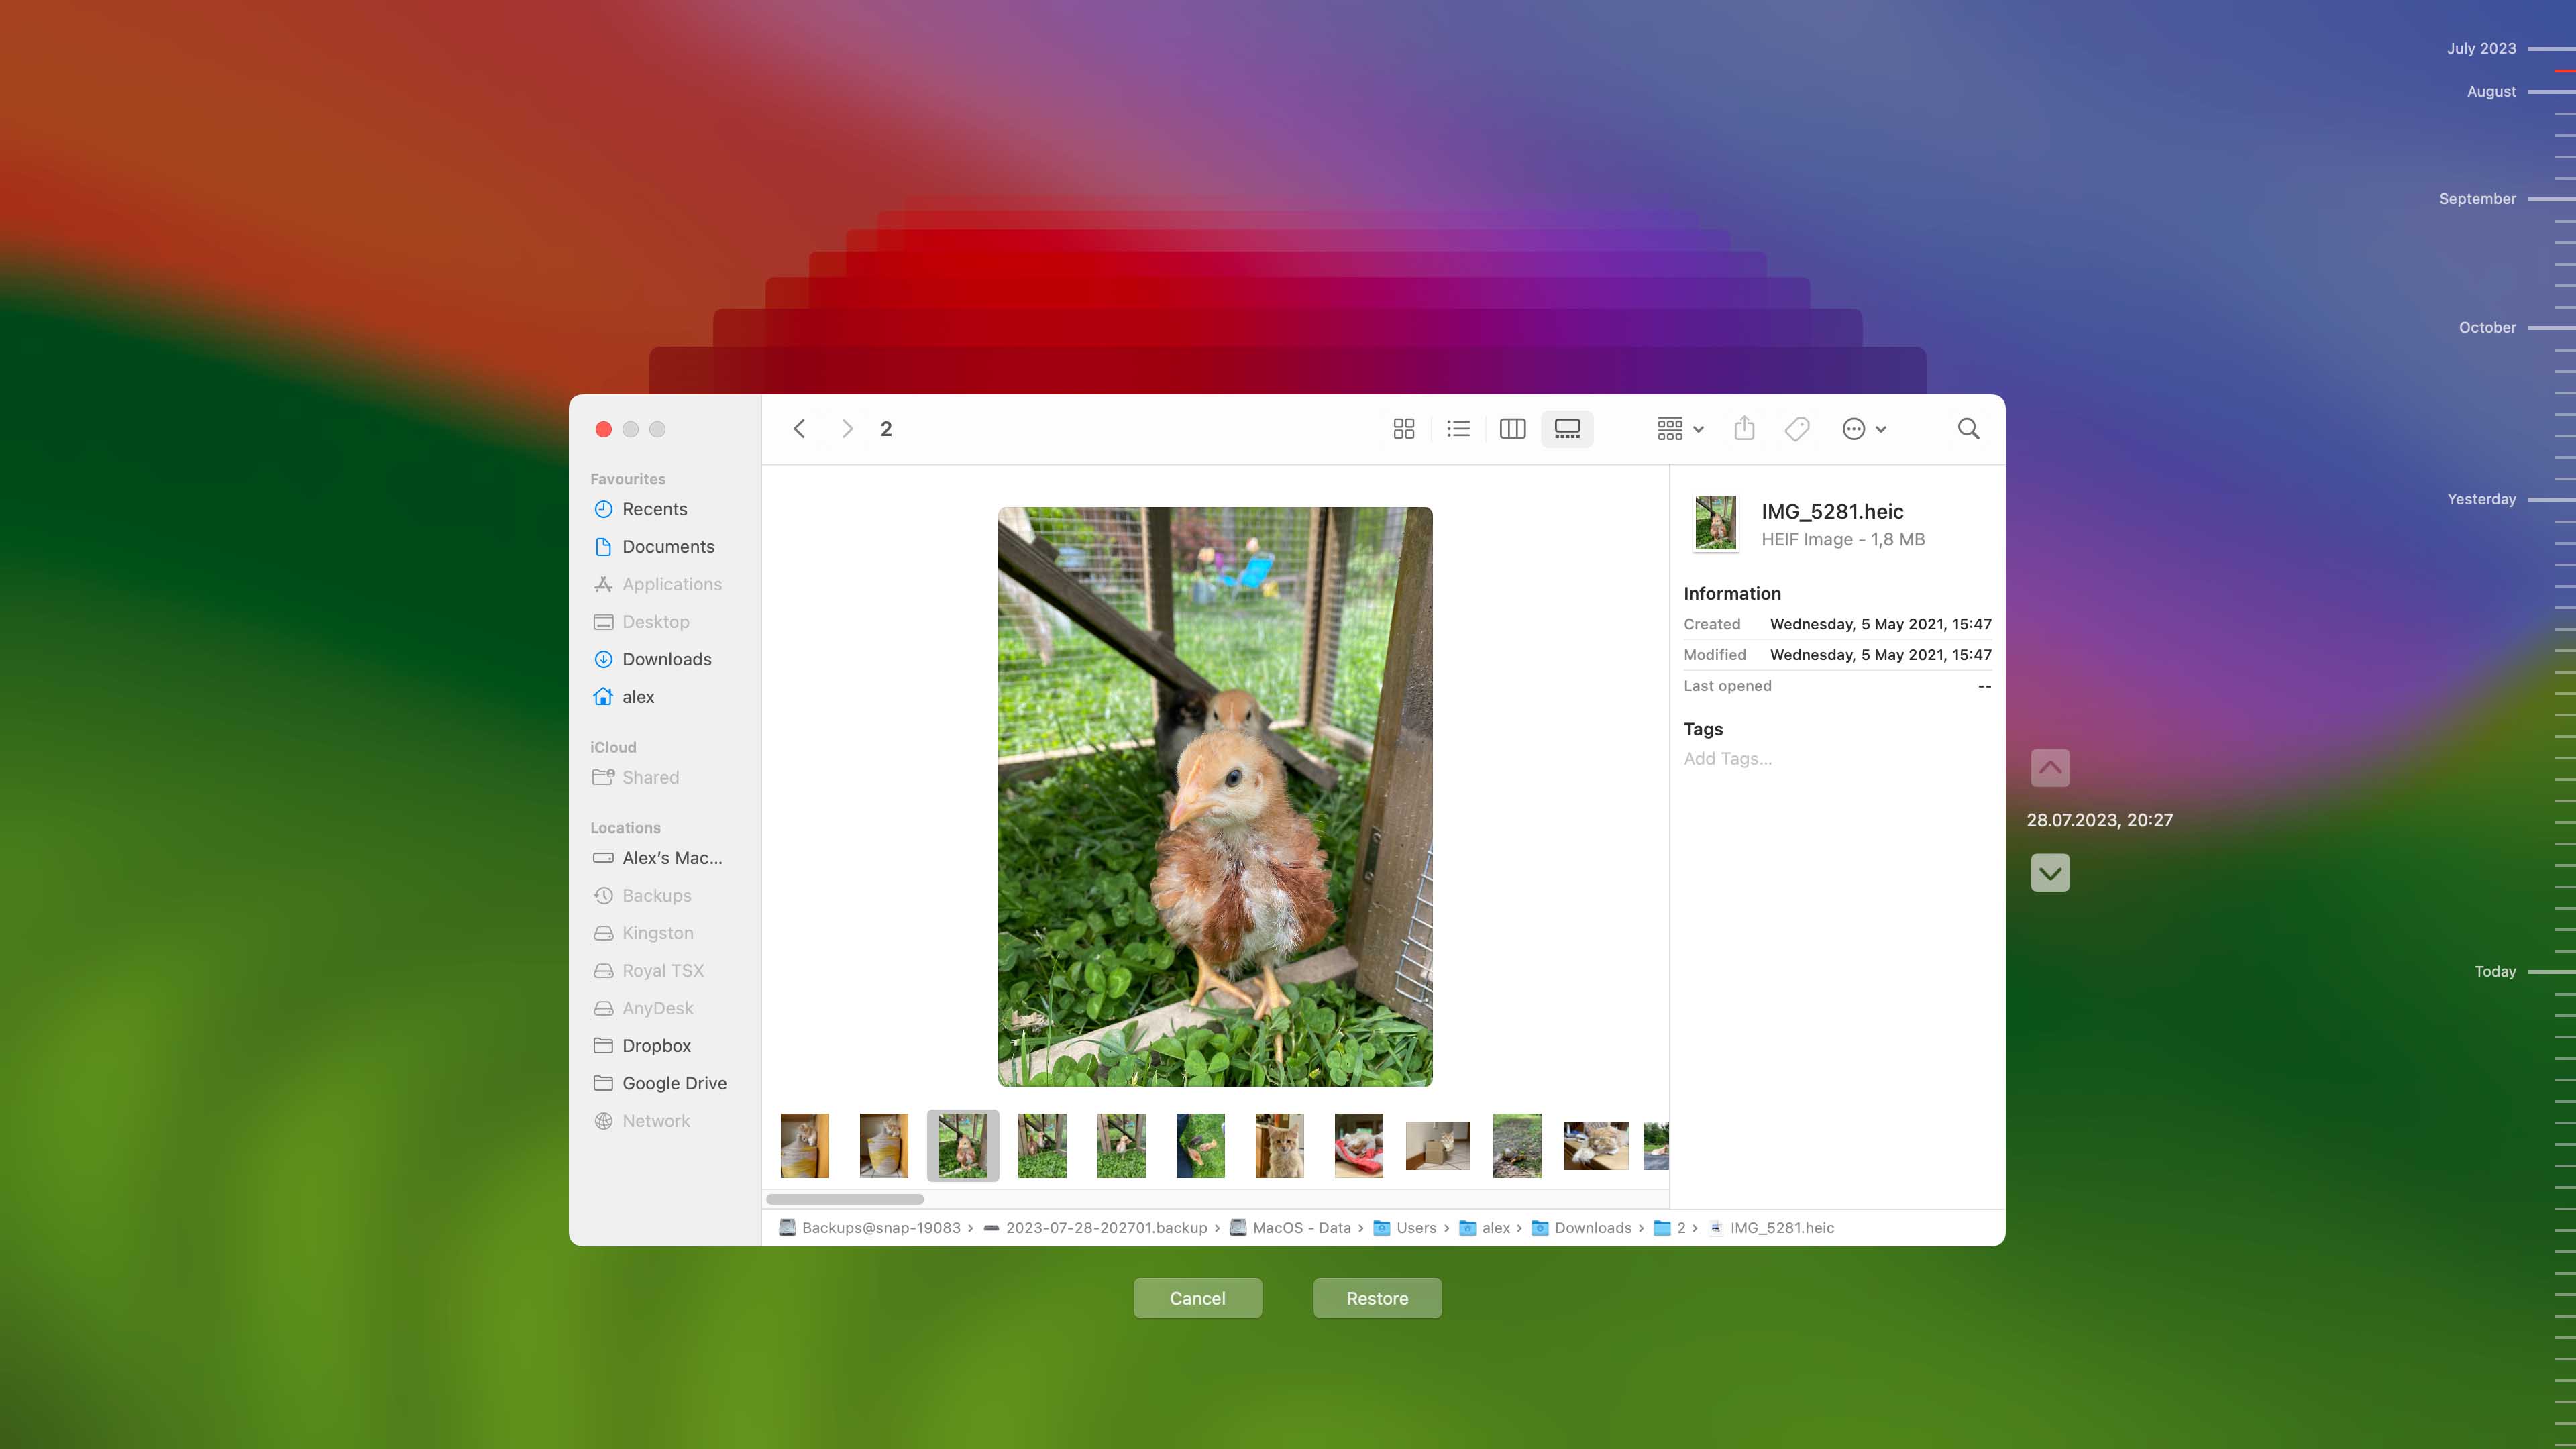
Task: Select the Downloads sidebar item
Action: pos(665,658)
